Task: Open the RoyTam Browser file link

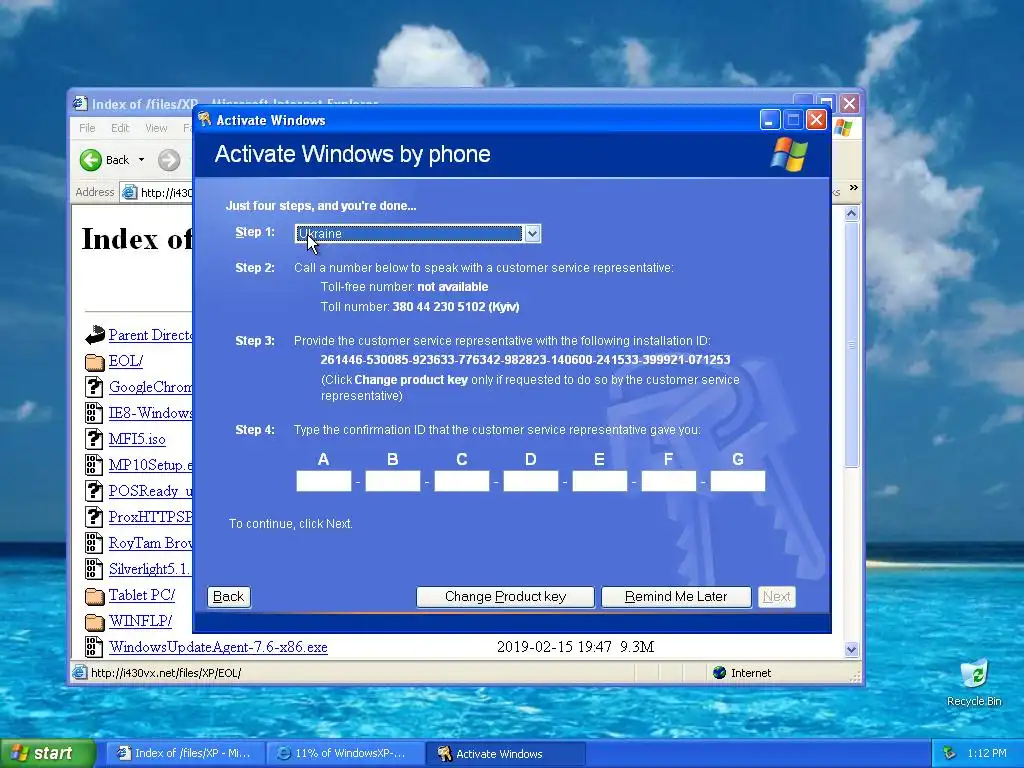Action: click(150, 543)
